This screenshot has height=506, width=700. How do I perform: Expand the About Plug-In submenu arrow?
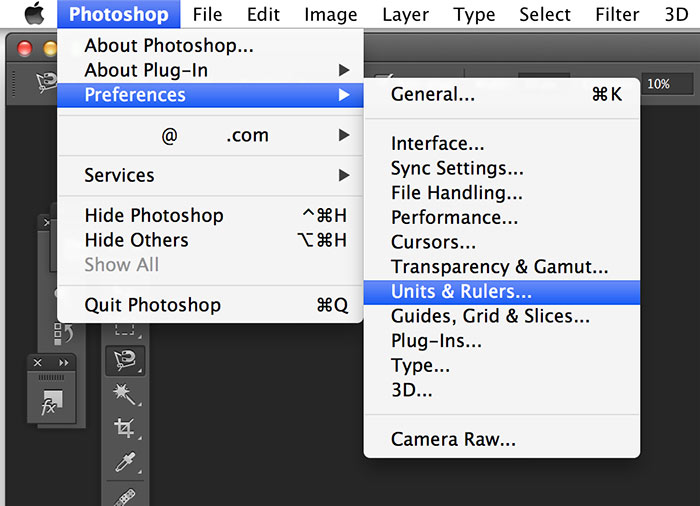(344, 70)
